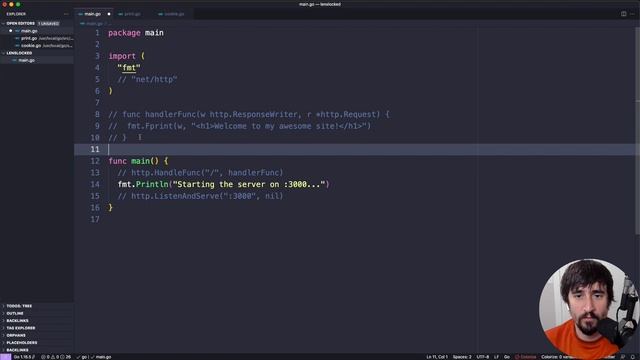Open the Explorer more actions ellipsis

(x=66, y=14)
